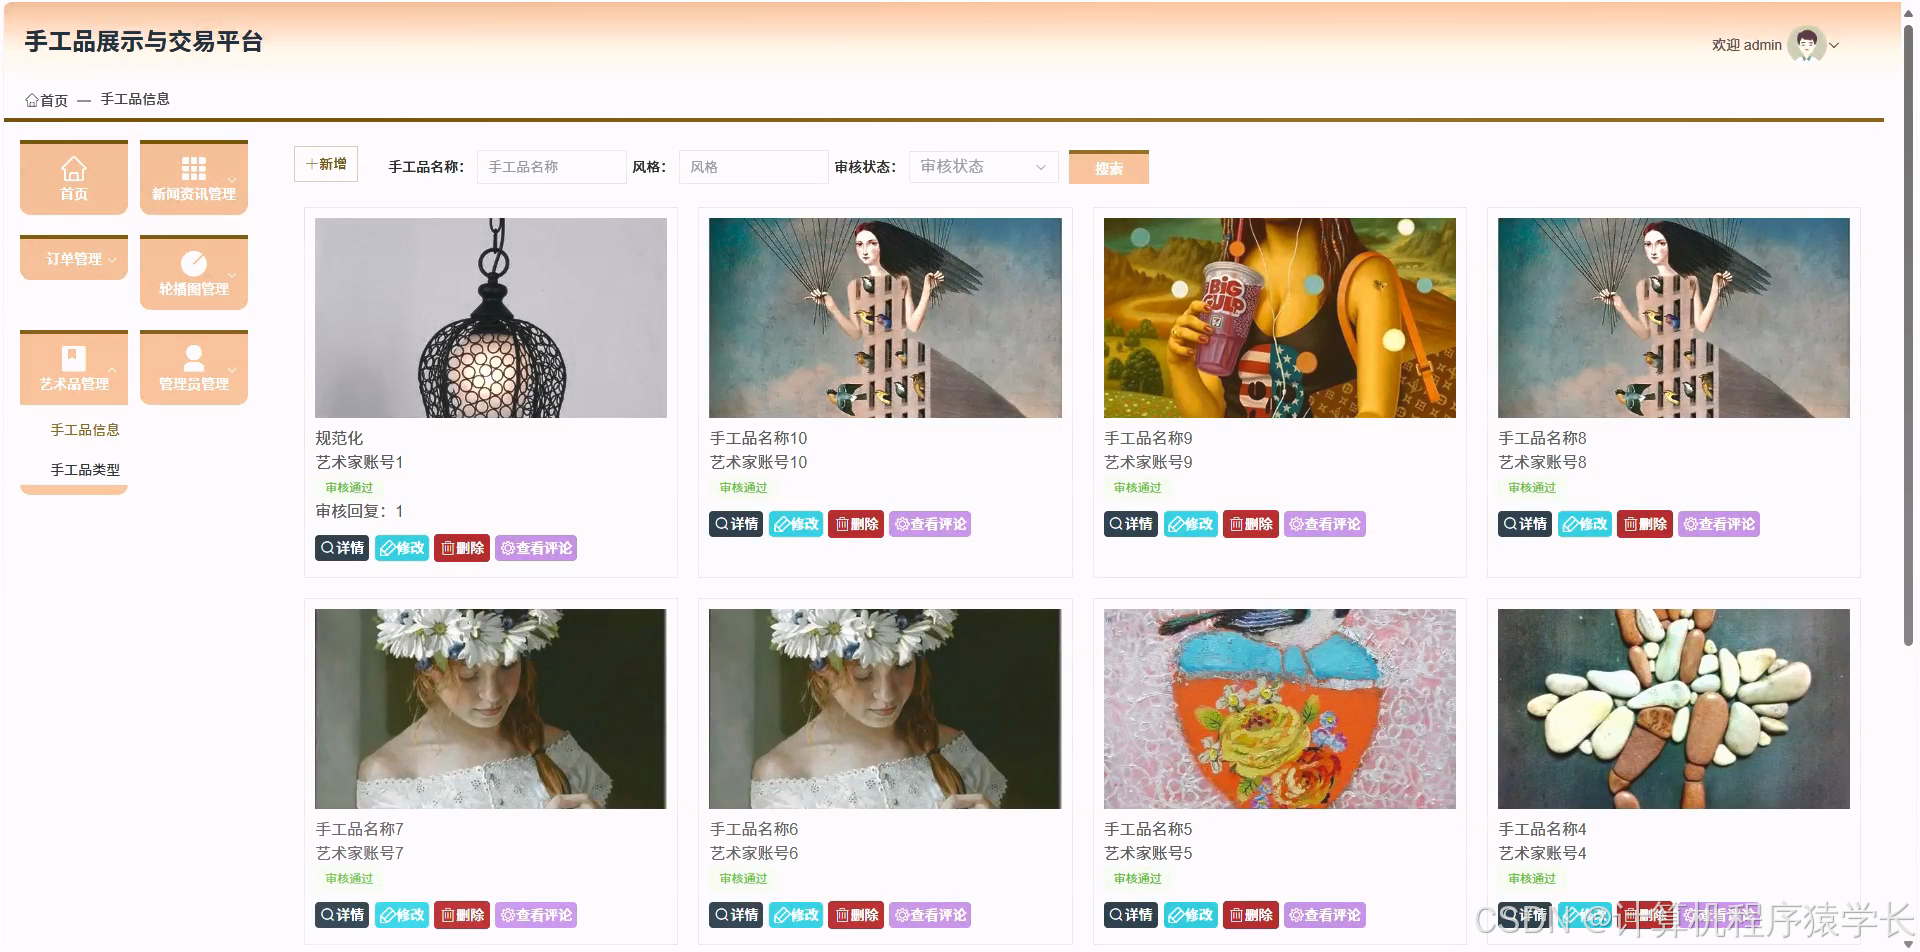1920x952 pixels.
Task: Open 查看评论 for 手工品名称10
Action: [x=930, y=524]
